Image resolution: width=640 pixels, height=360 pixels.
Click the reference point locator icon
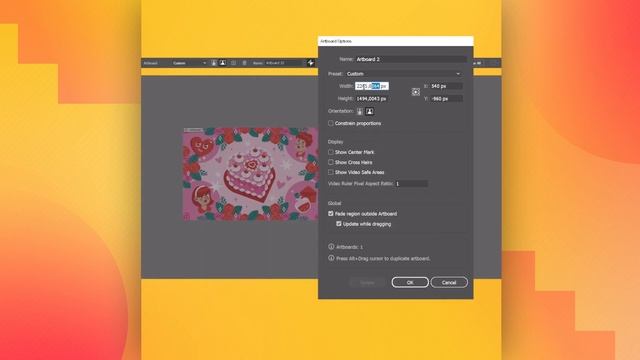[x=416, y=92]
